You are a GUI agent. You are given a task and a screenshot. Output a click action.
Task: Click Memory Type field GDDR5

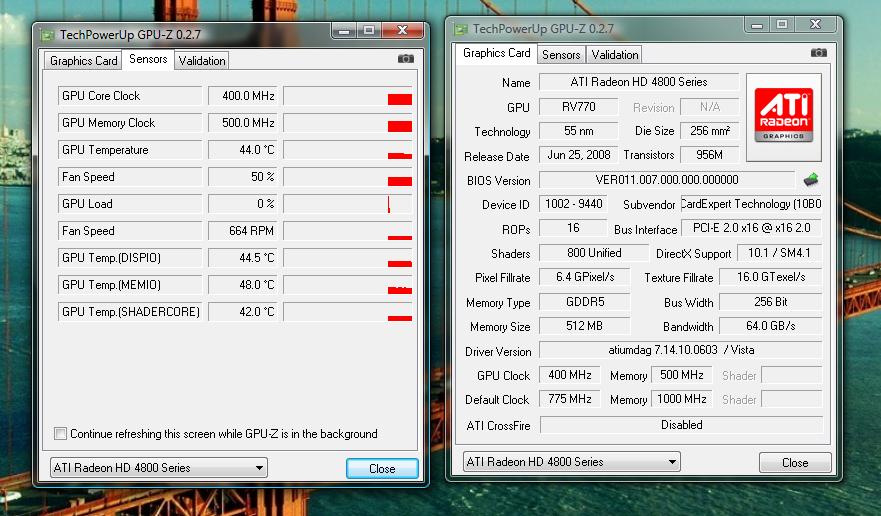pos(585,301)
